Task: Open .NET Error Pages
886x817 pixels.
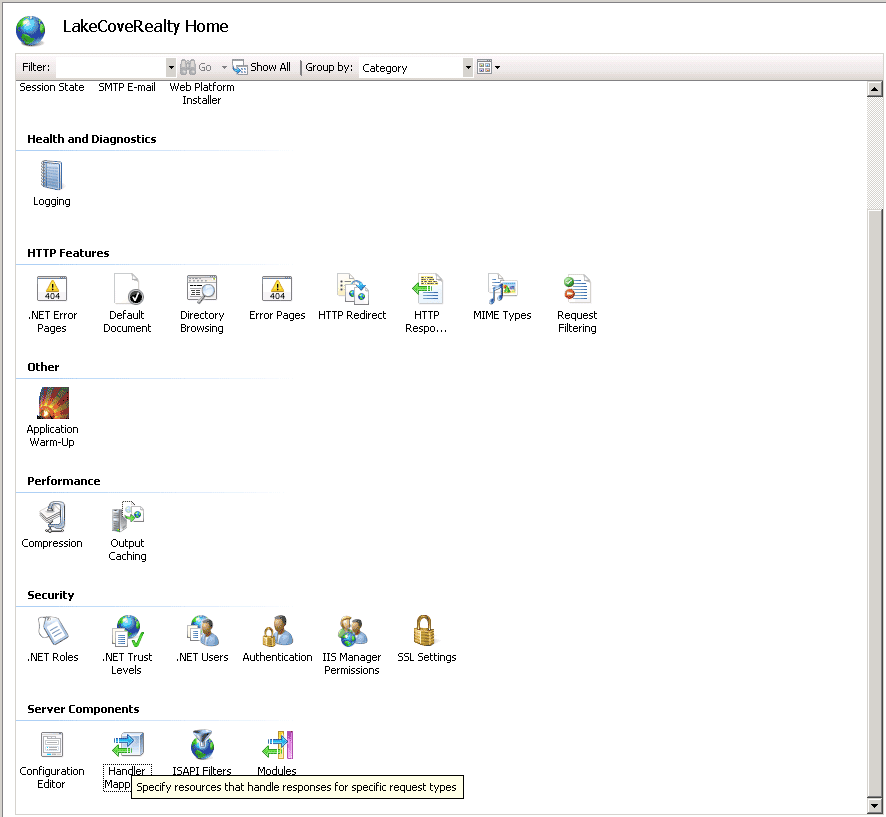Action: pyautogui.click(x=52, y=303)
